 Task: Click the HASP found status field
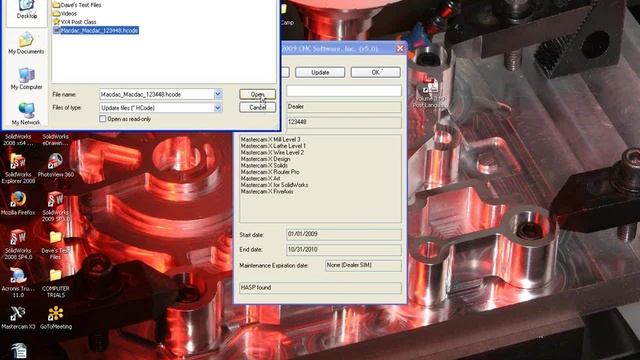320,288
